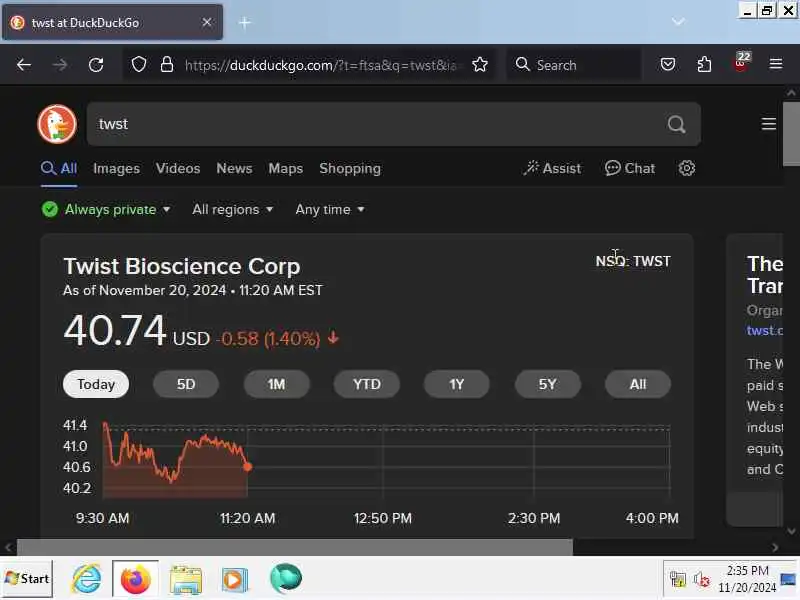The image size is (800, 600).
Task: Select the All results tab
Action: point(59,168)
